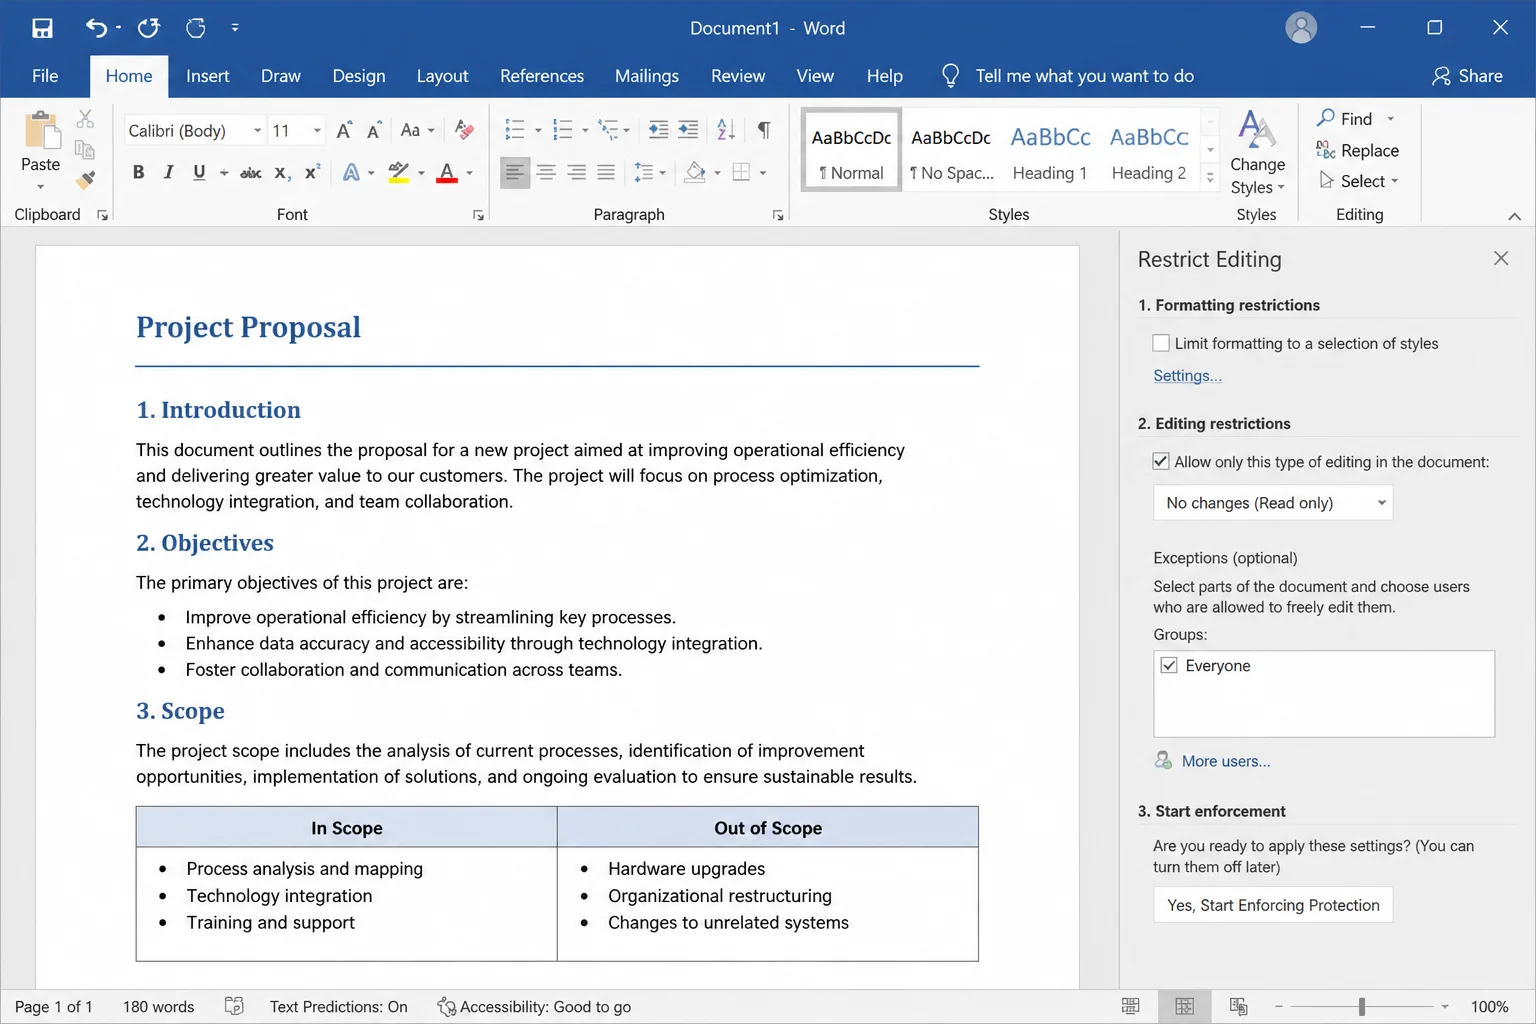1536x1024 pixels.
Task: Uncheck the Everyone group exception
Action: (x=1169, y=665)
